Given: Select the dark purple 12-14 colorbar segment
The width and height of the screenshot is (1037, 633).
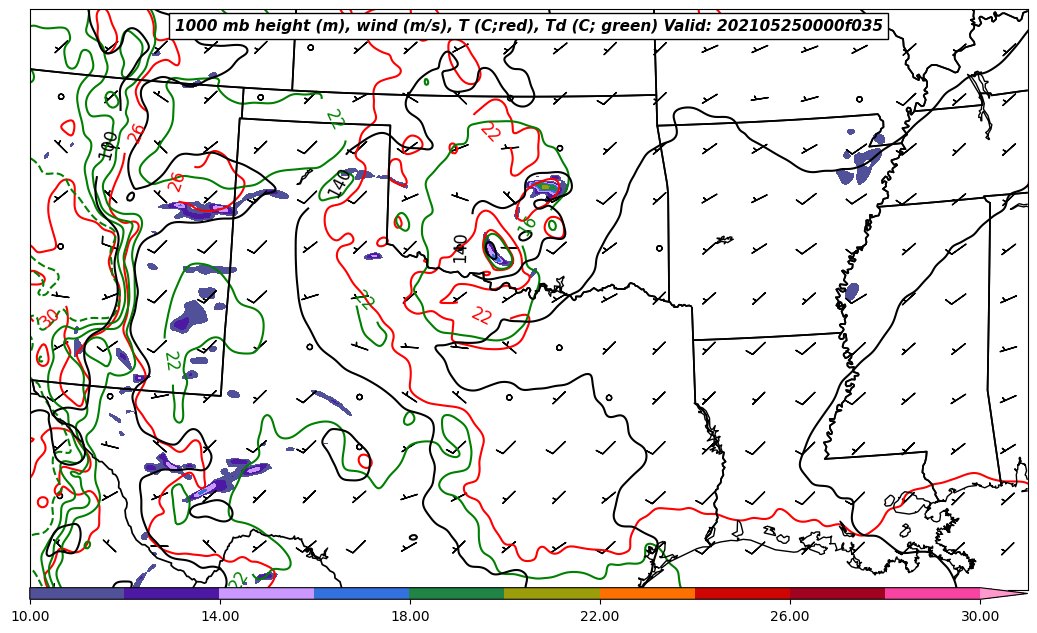Looking at the screenshot, I should tap(172, 593).
